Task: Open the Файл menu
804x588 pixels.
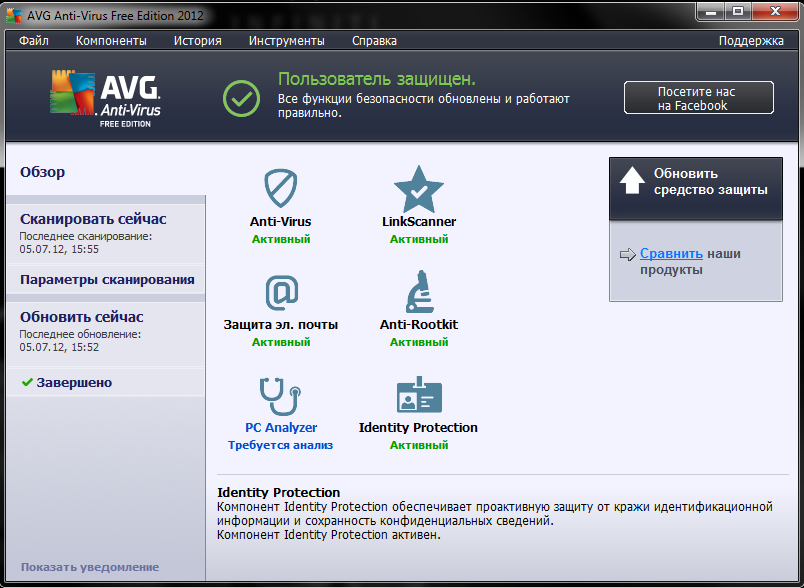Action: click(34, 40)
